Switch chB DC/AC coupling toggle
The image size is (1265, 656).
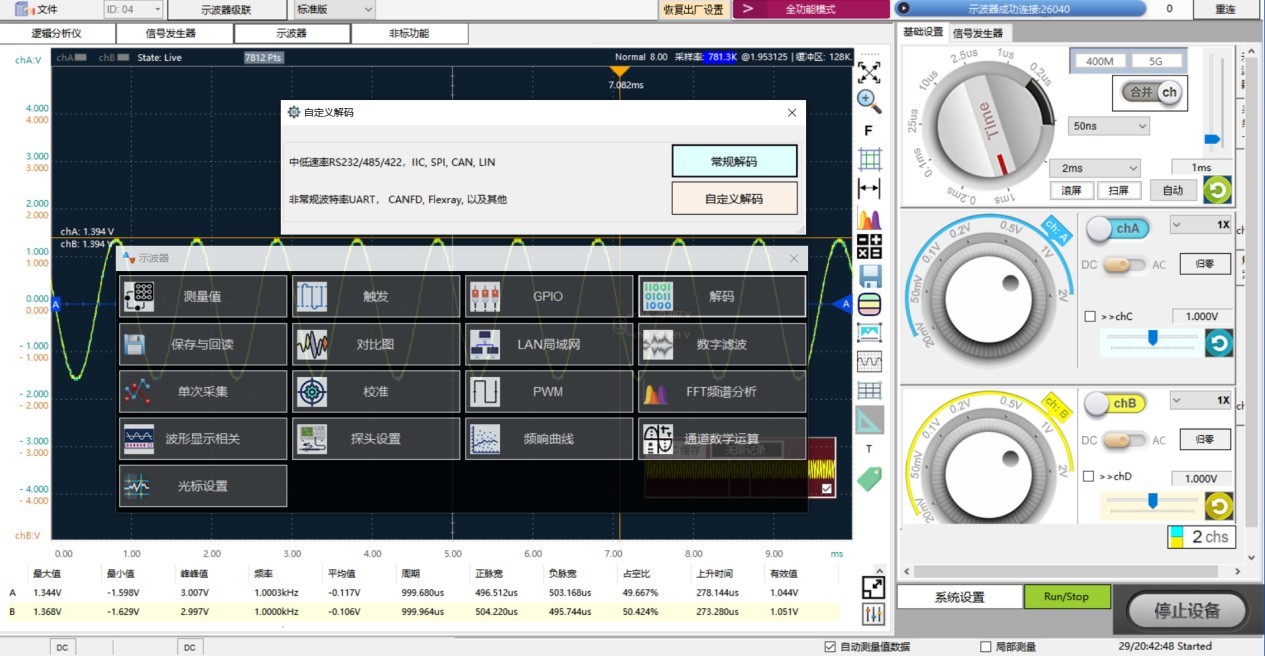click(x=1124, y=440)
